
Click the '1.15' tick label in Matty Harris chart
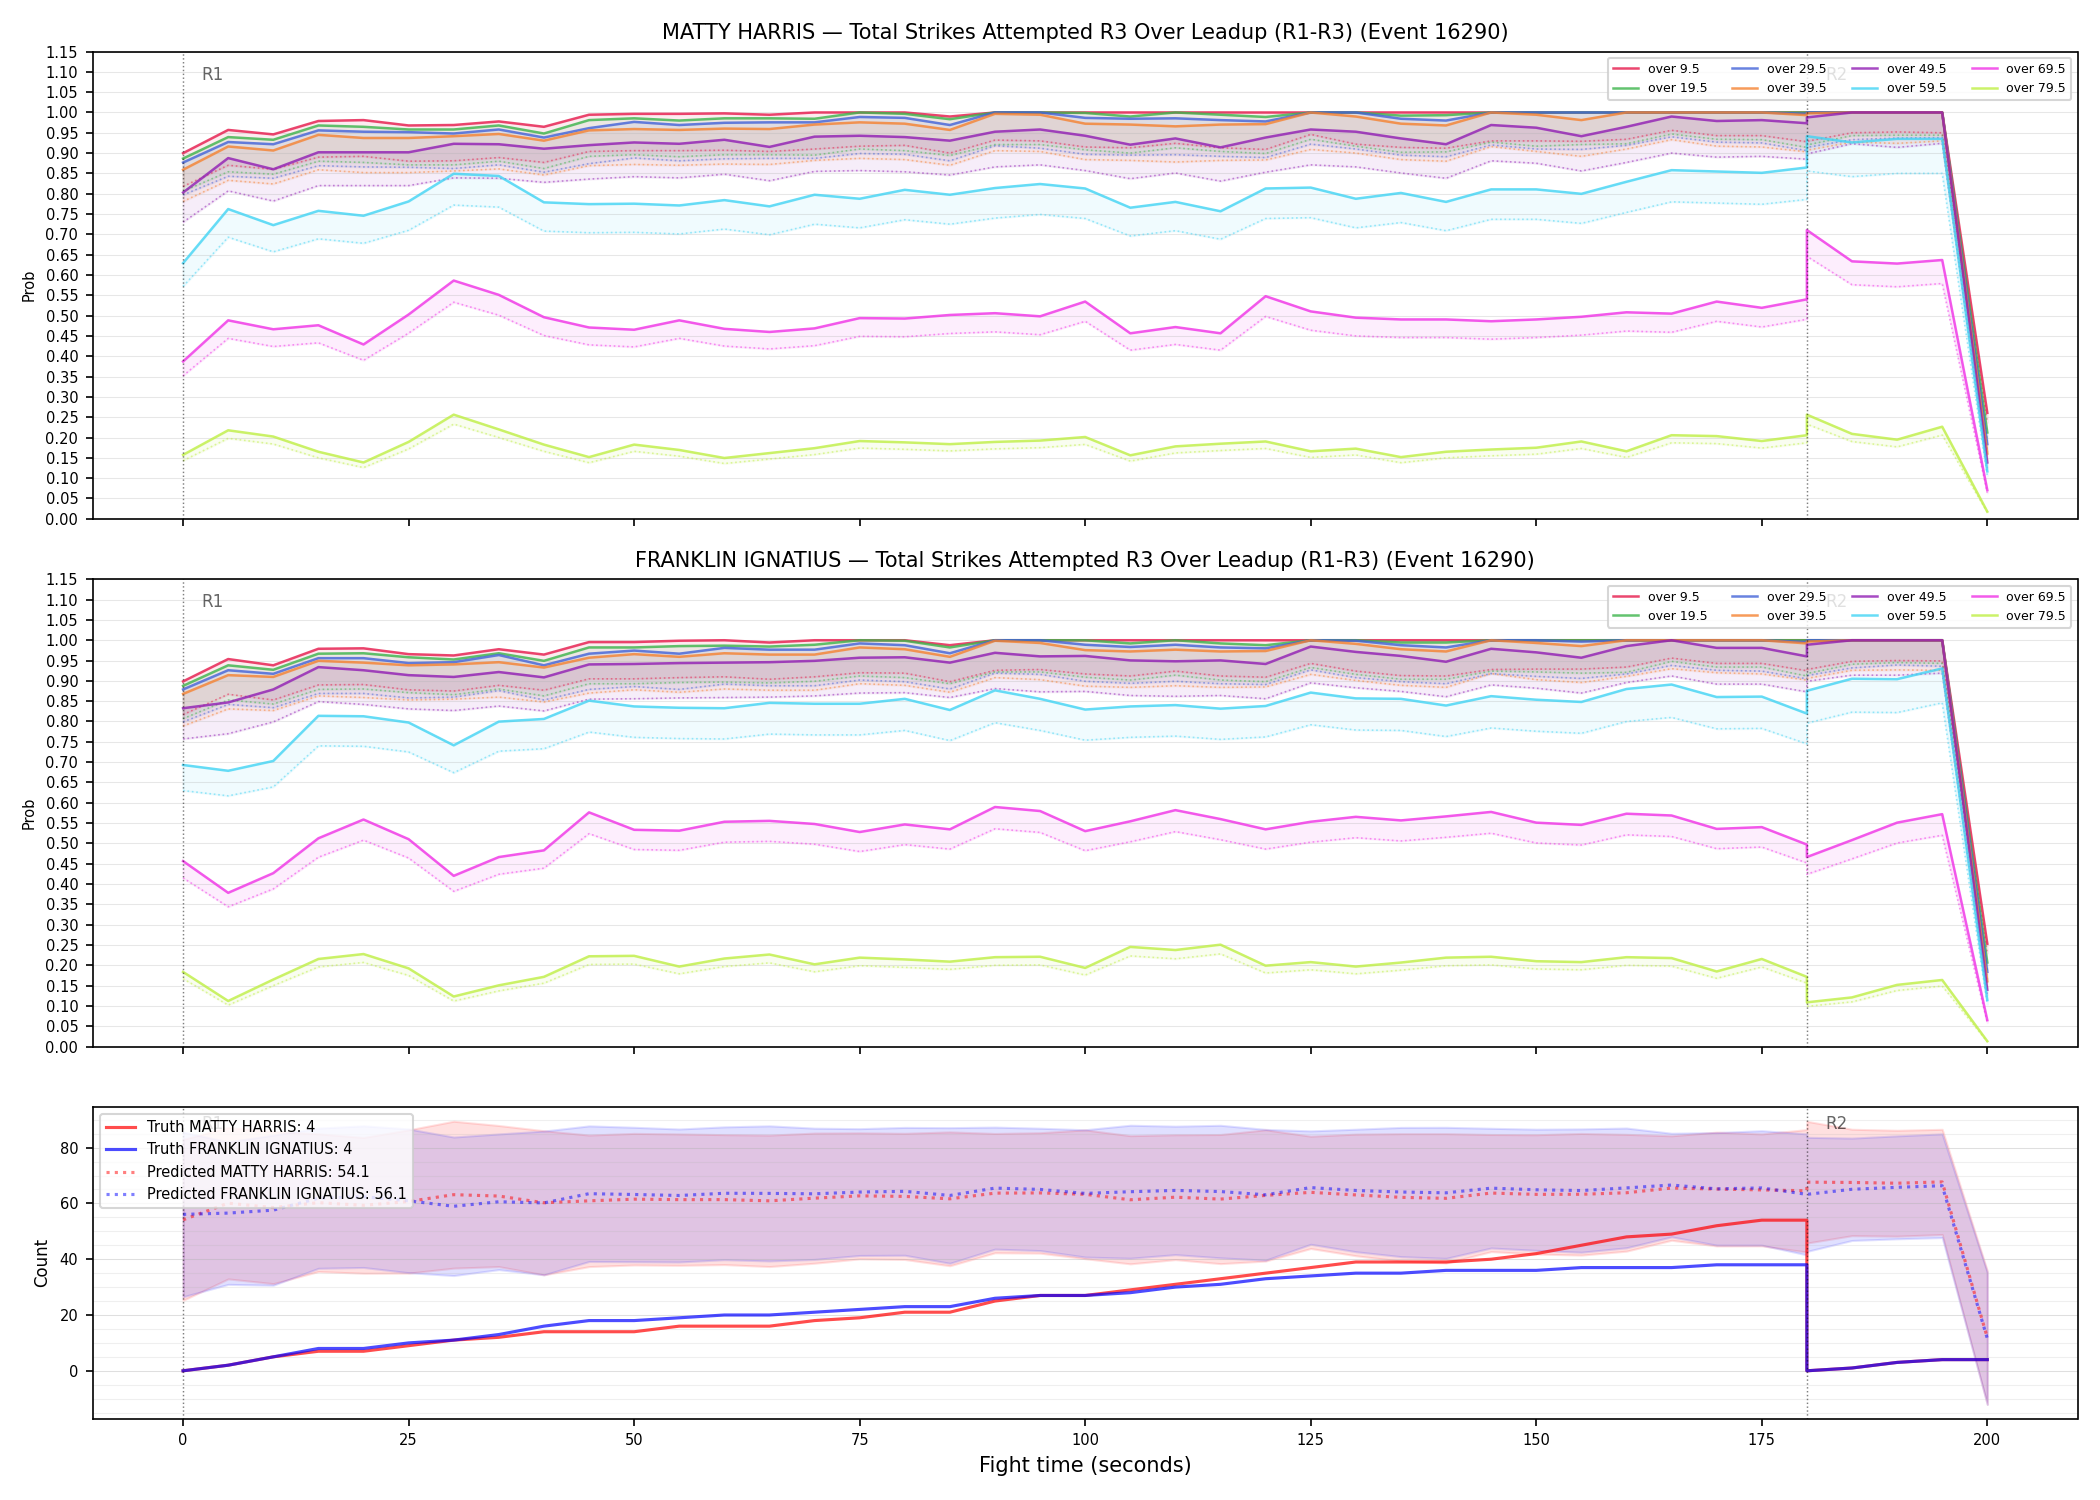click(x=62, y=52)
